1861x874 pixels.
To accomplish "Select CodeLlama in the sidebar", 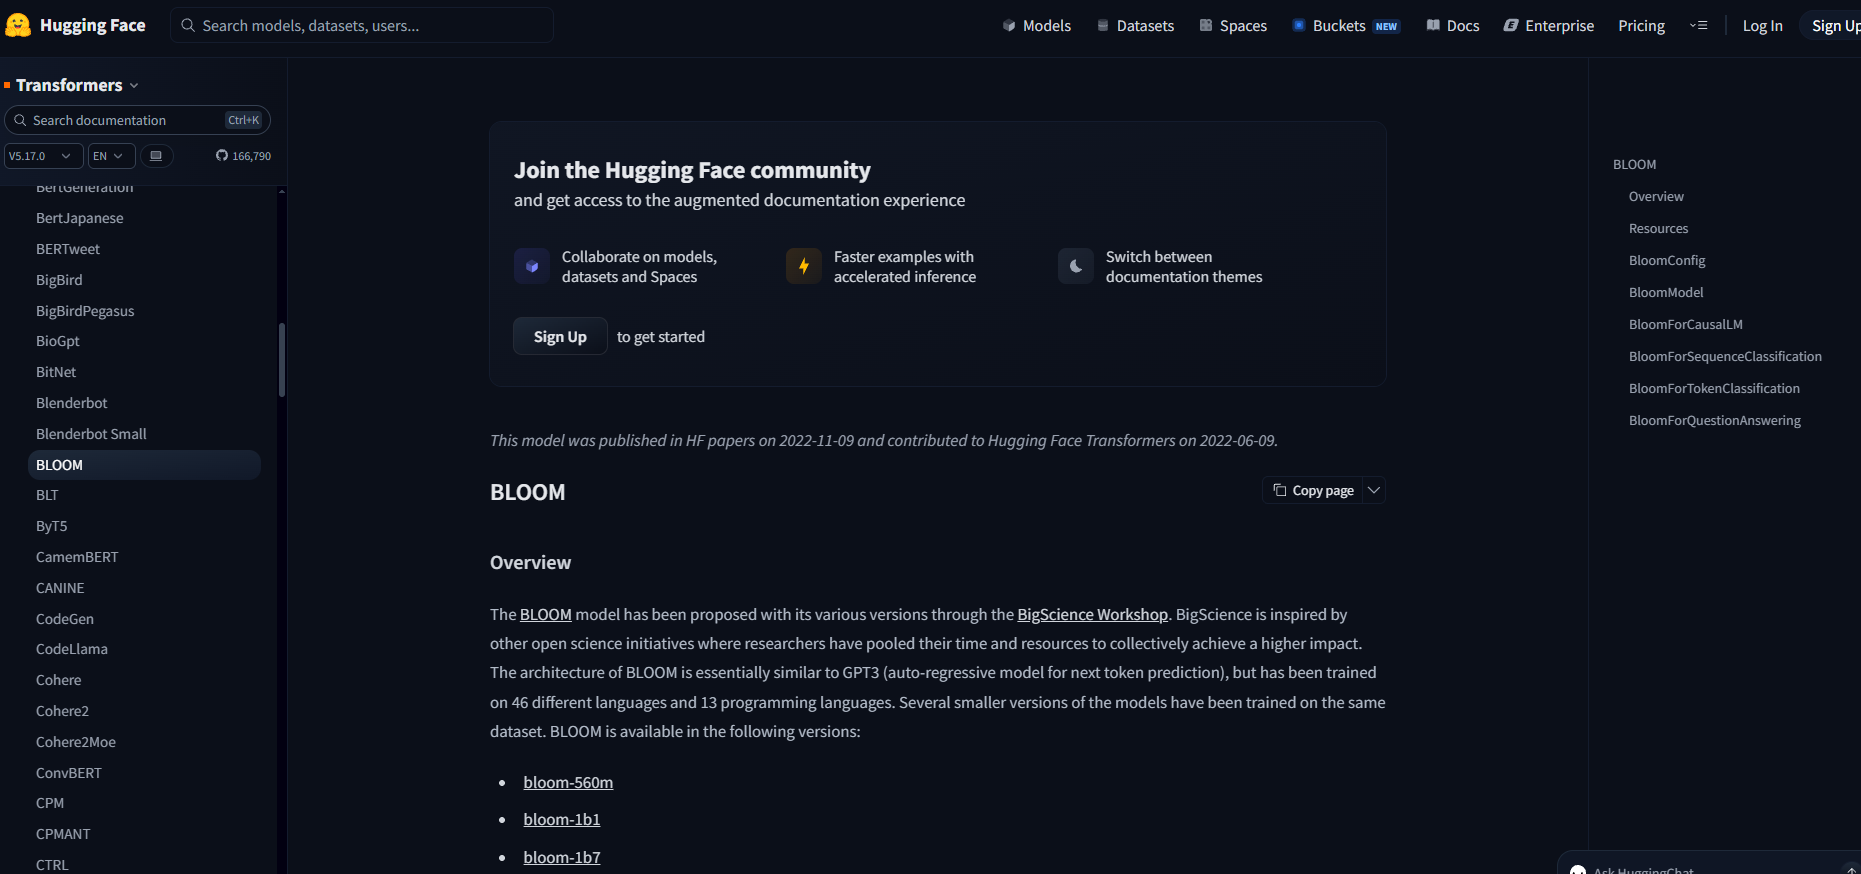I will (72, 649).
